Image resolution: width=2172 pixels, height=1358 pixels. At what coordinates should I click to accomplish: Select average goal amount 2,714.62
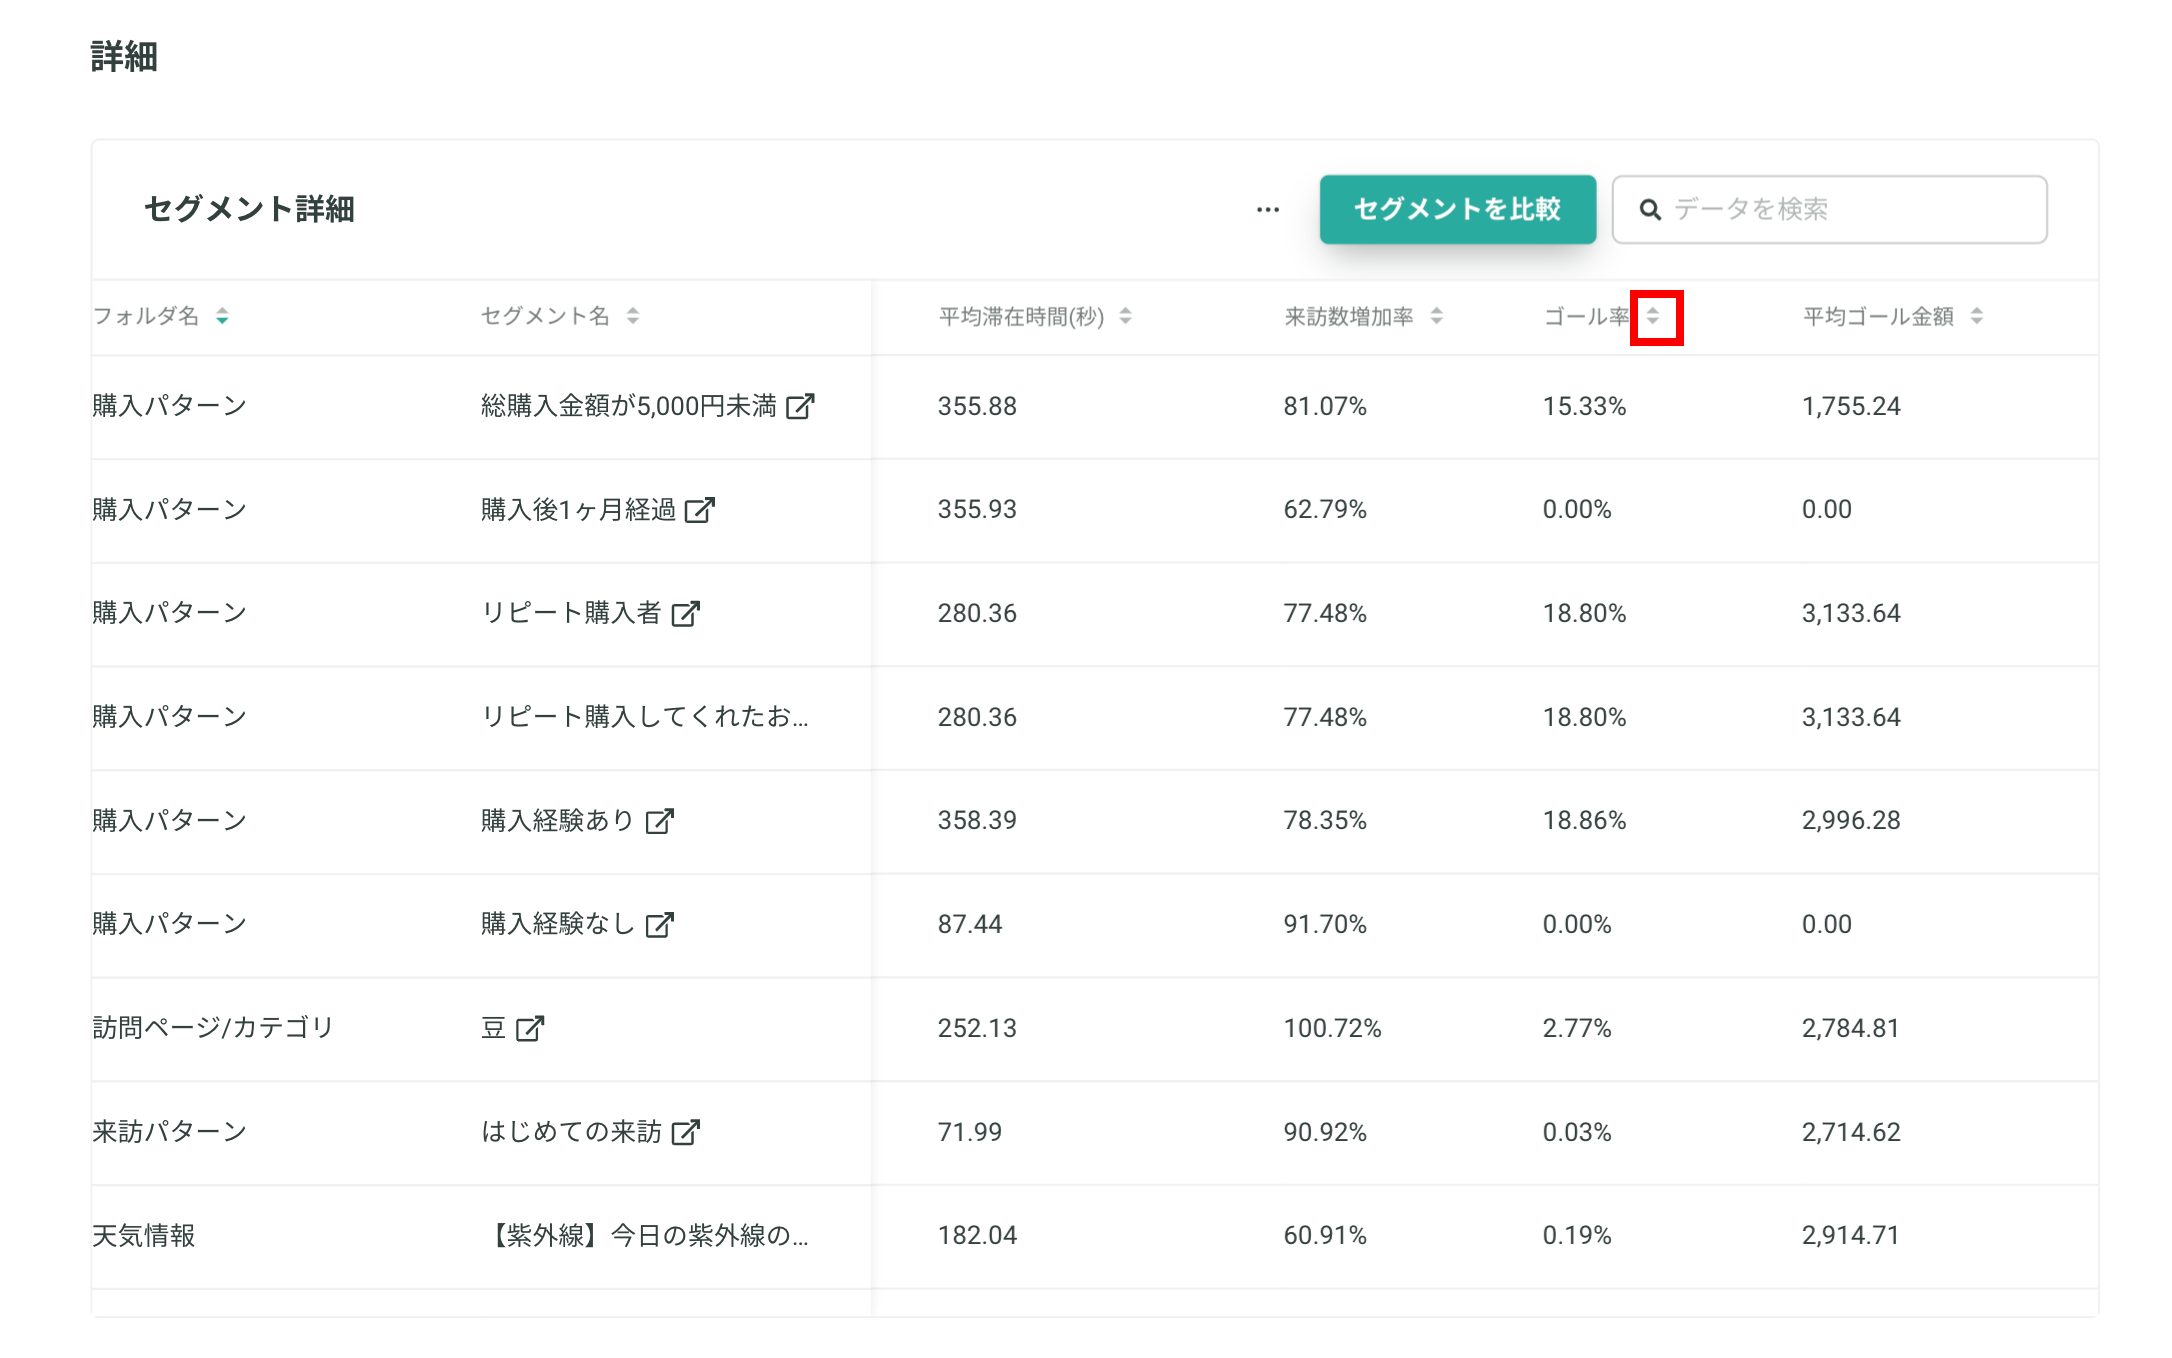(1851, 1132)
